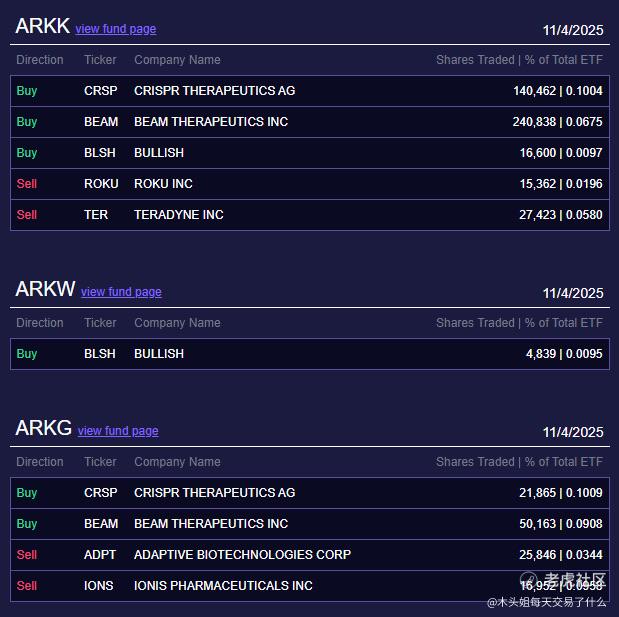619x617 pixels.
Task: Click Company Name column header in ARKG
Action: tap(177, 462)
